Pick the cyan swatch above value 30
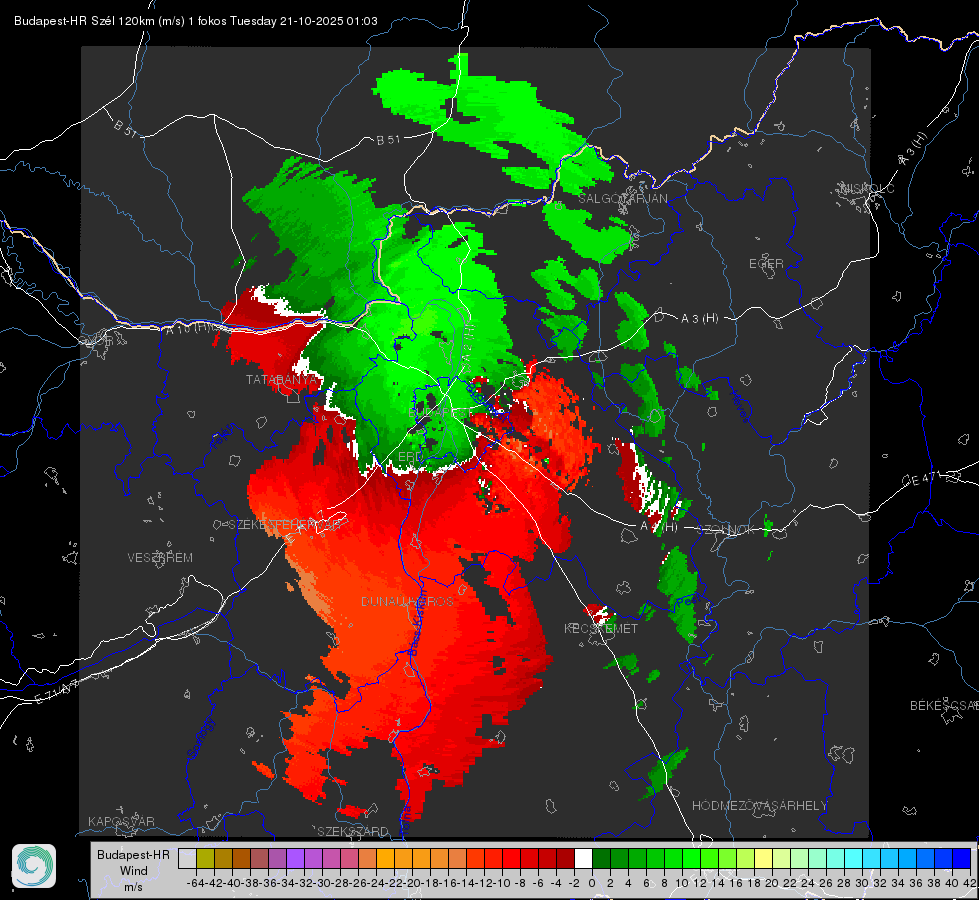This screenshot has width=979, height=900. click(x=872, y=858)
